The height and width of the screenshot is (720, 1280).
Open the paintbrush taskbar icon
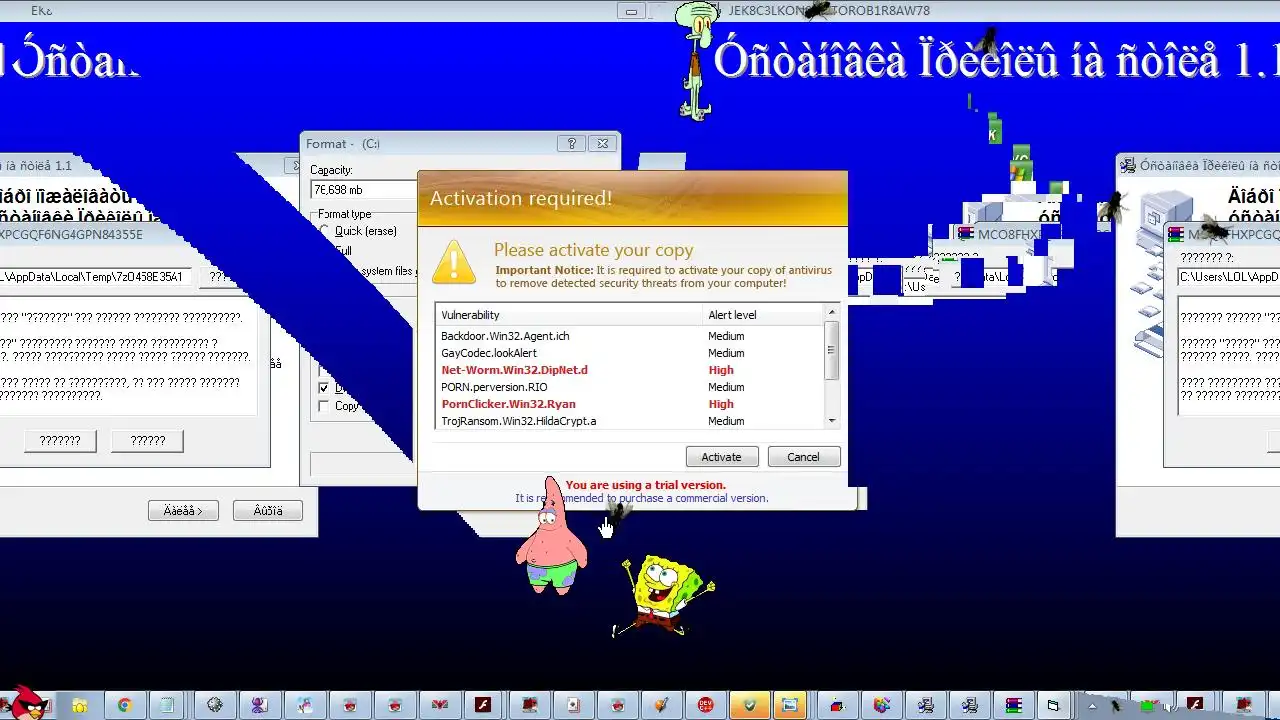(x=662, y=705)
